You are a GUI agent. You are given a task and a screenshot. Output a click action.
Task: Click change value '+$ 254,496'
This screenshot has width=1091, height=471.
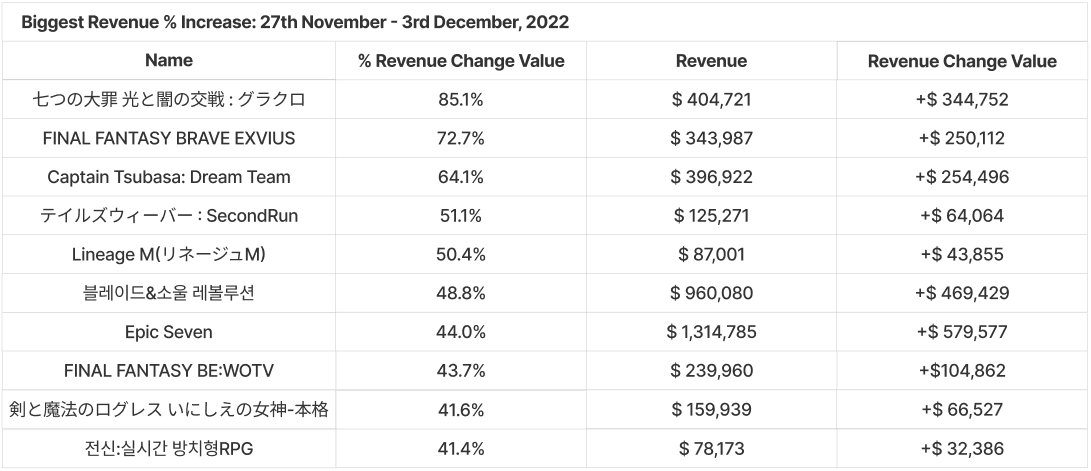pos(962,177)
